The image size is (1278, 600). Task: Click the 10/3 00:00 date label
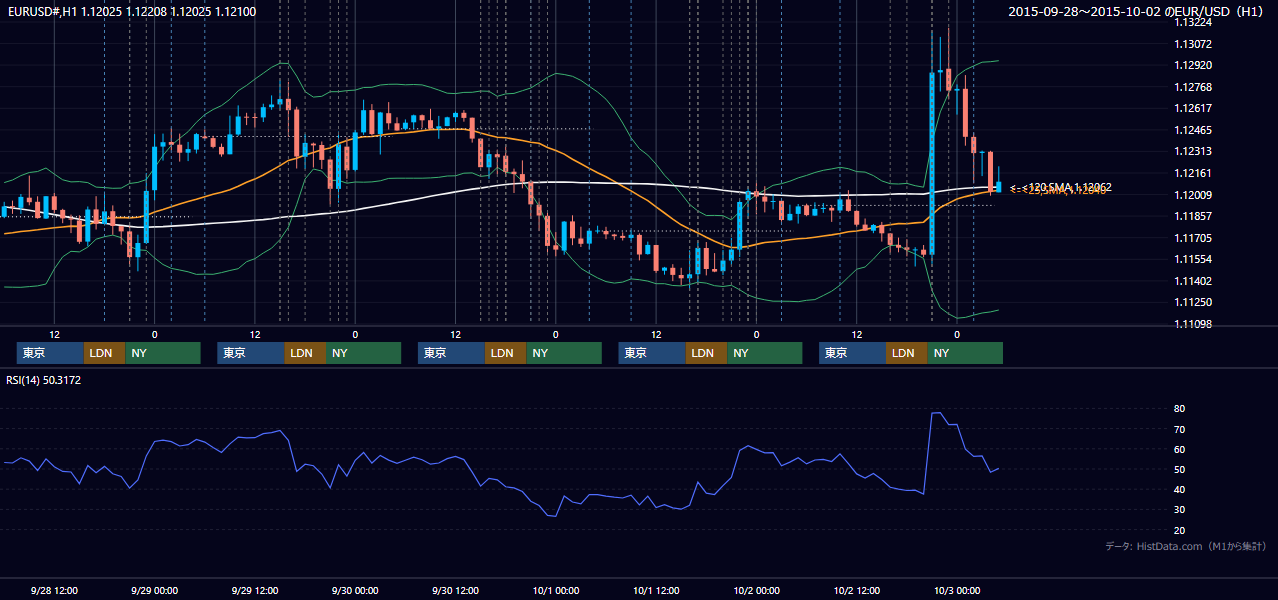(x=957, y=591)
